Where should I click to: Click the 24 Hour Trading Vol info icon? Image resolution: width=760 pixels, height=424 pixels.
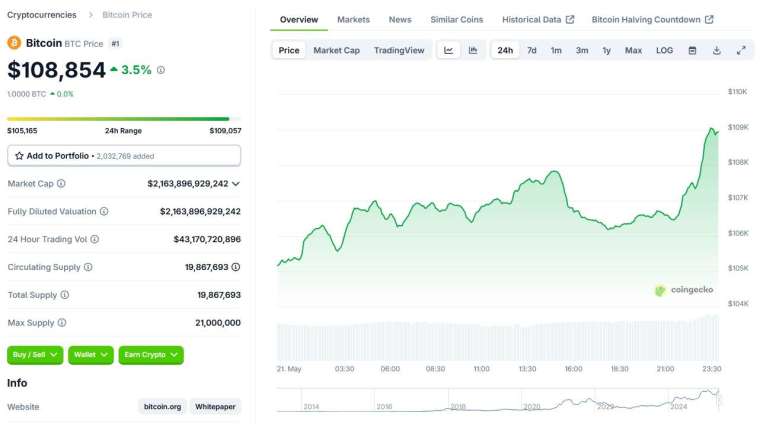pyautogui.click(x=95, y=239)
